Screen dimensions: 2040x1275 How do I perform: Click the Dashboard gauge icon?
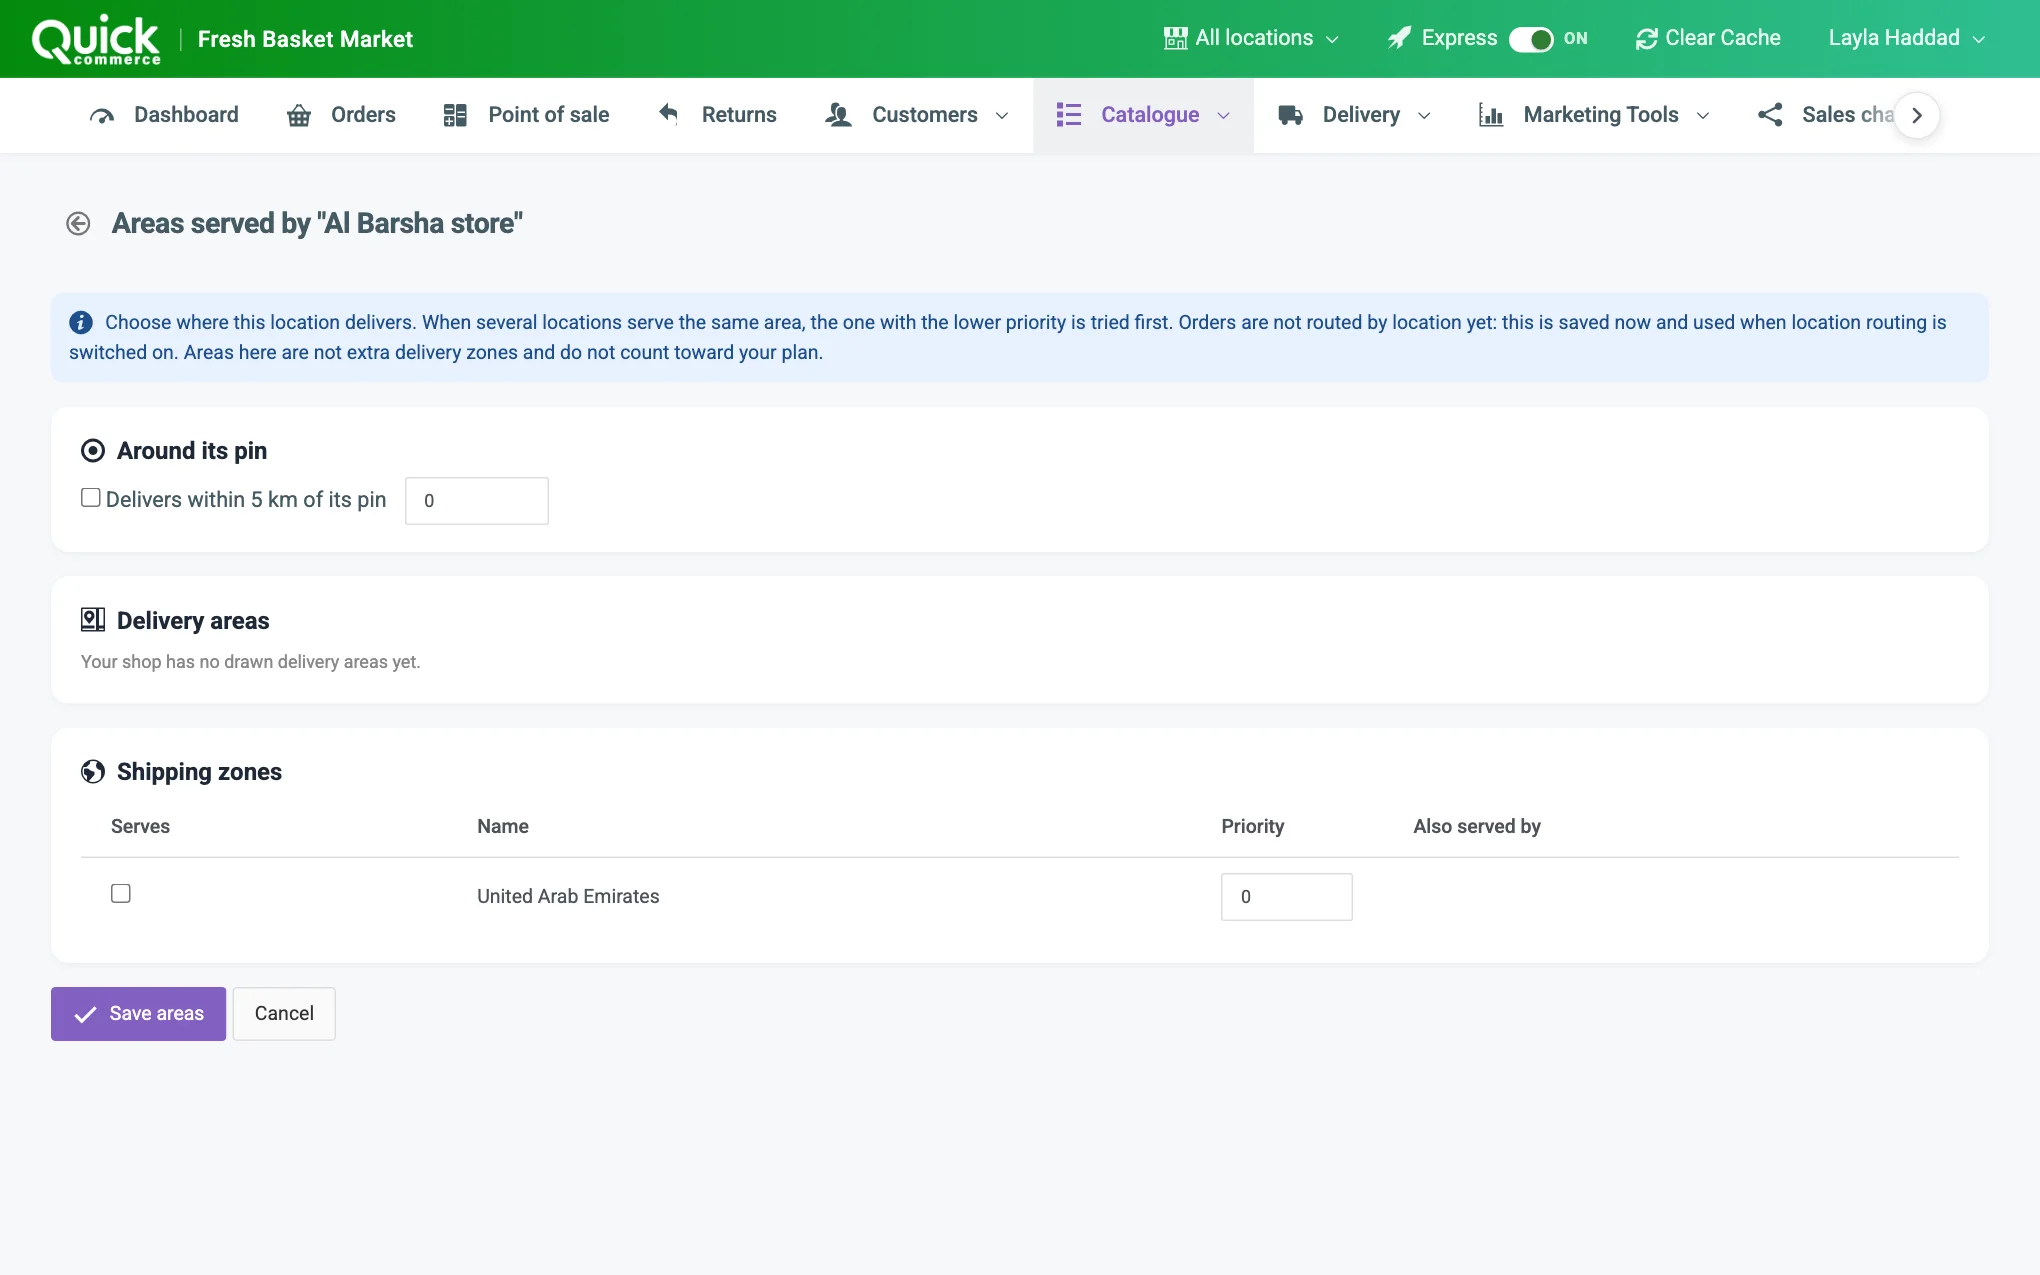click(102, 115)
